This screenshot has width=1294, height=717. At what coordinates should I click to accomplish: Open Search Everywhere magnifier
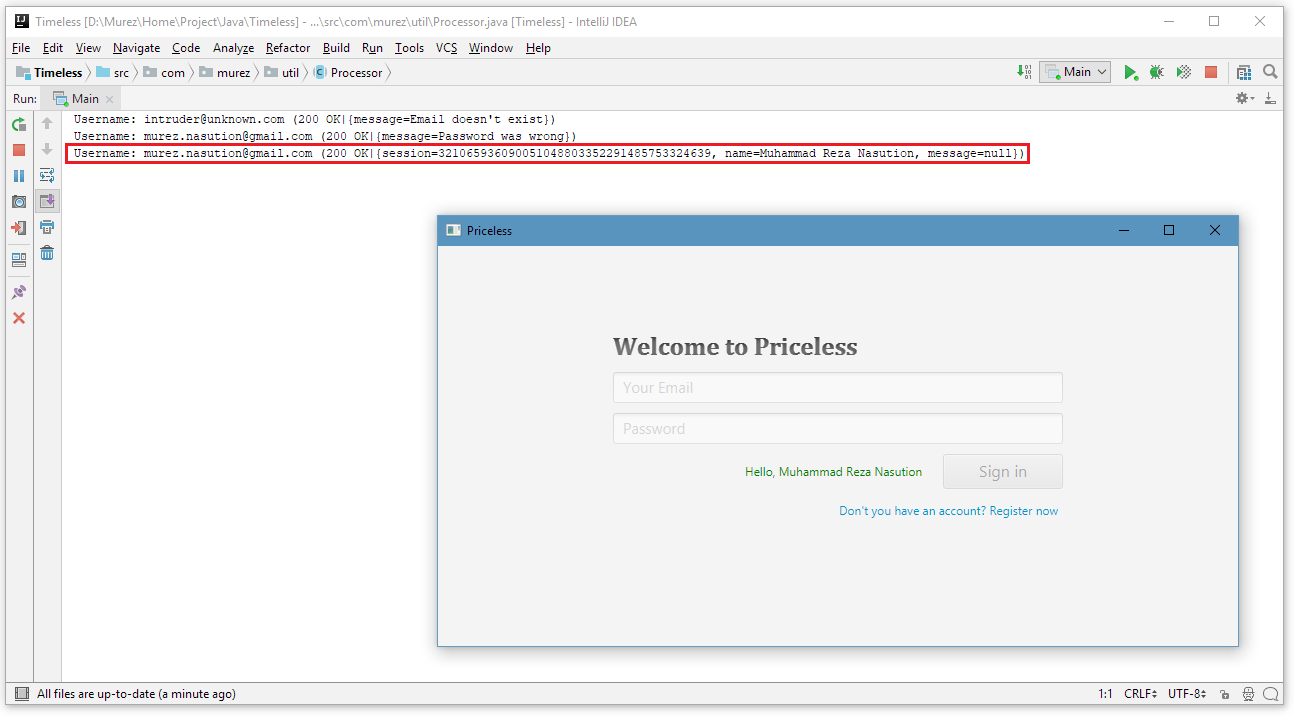[1270, 72]
